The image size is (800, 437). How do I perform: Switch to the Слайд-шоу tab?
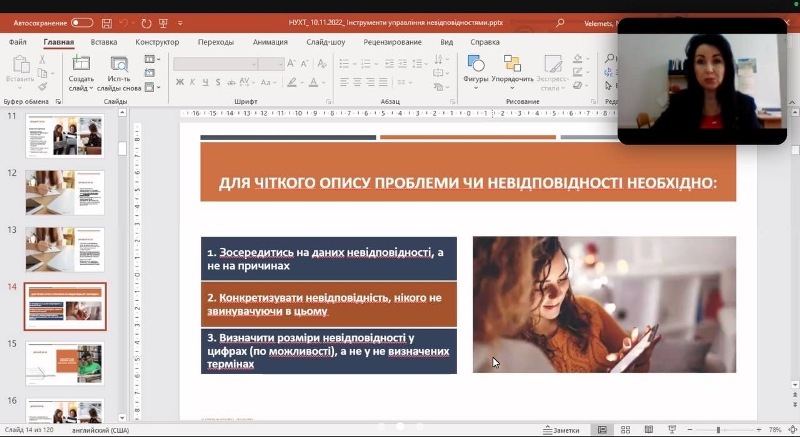[326, 42]
